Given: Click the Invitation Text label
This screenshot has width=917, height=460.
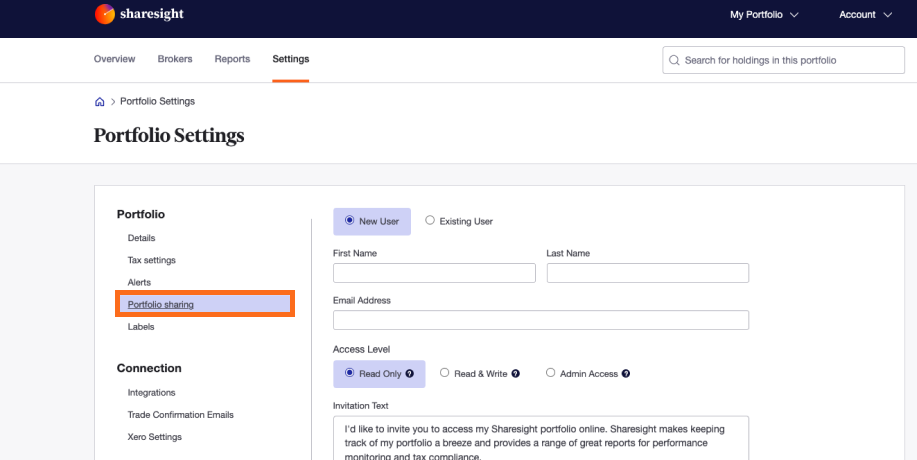Looking at the screenshot, I should (361, 406).
